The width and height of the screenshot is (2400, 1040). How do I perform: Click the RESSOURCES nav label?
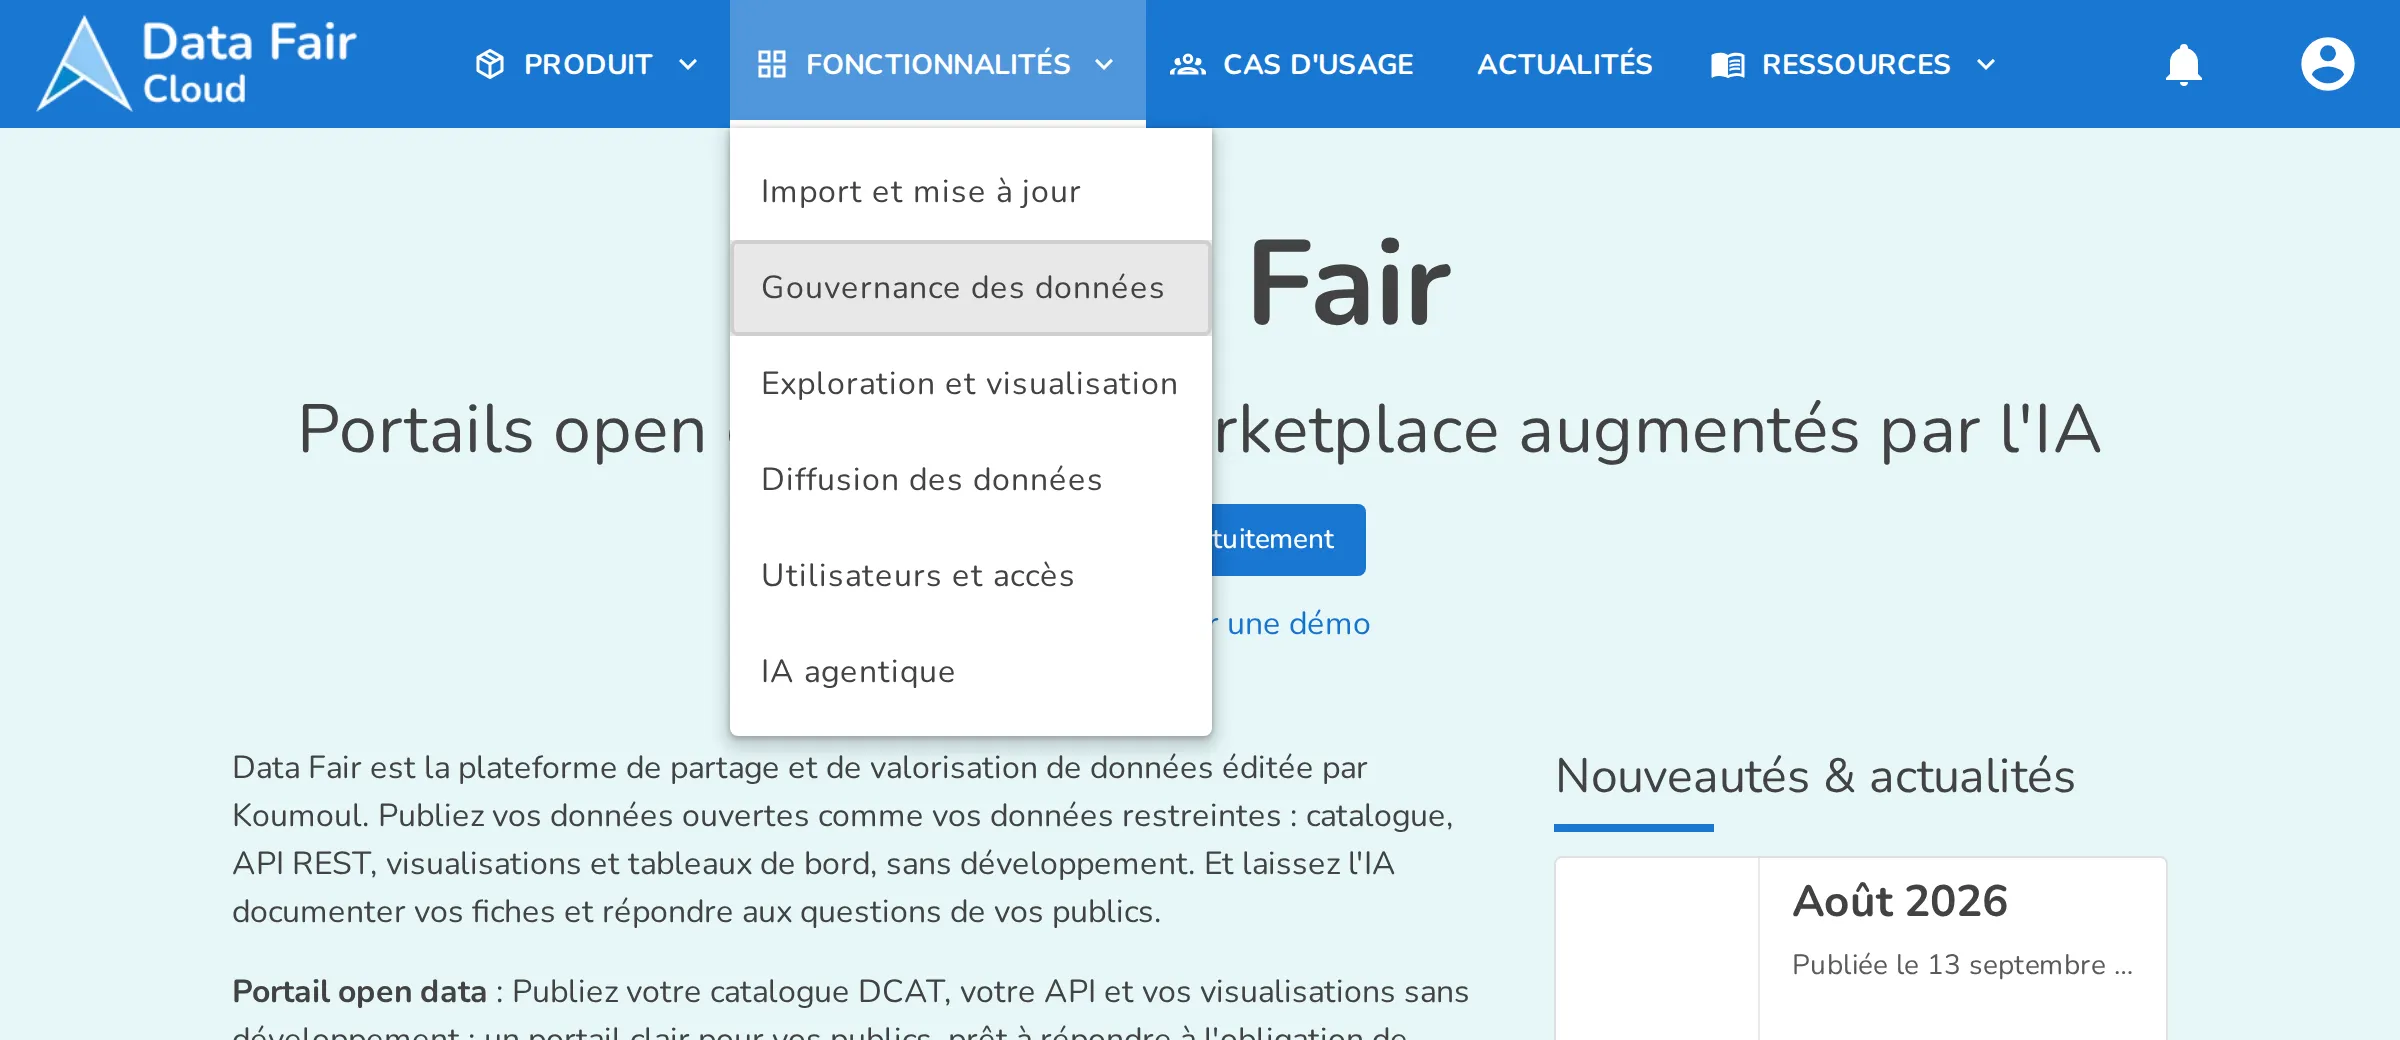pos(1856,64)
